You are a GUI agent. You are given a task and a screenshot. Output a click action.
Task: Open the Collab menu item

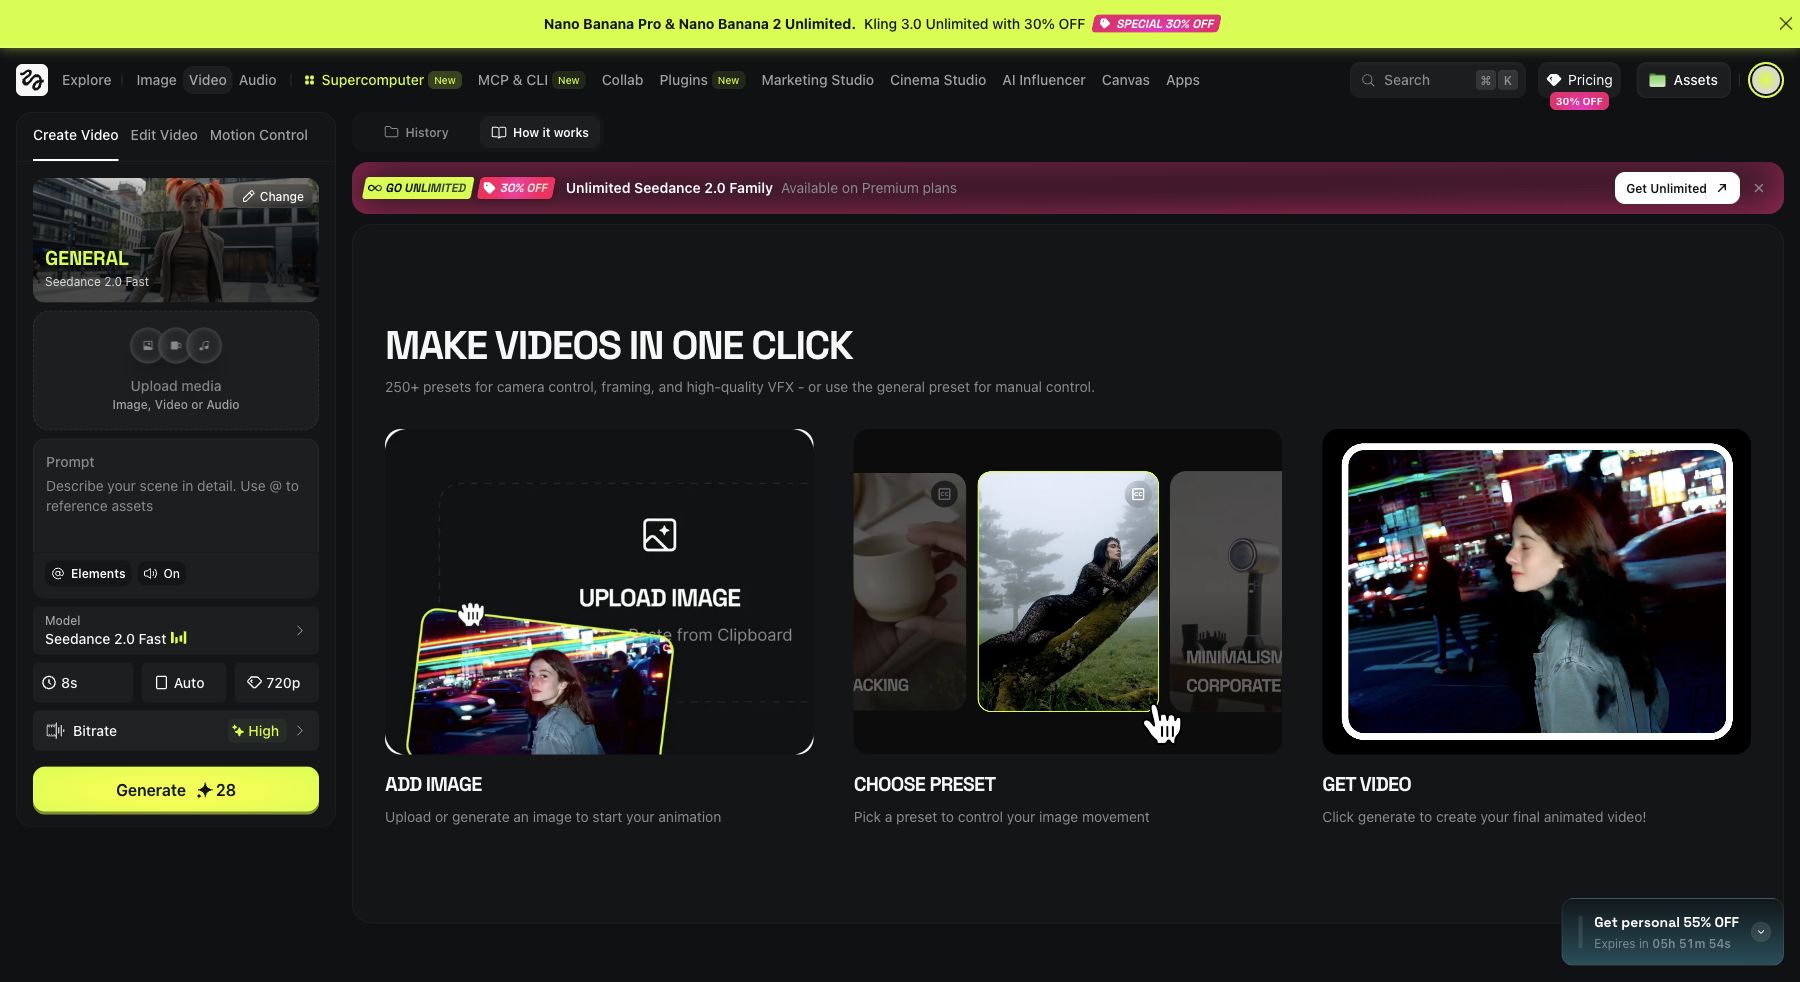pos(622,80)
